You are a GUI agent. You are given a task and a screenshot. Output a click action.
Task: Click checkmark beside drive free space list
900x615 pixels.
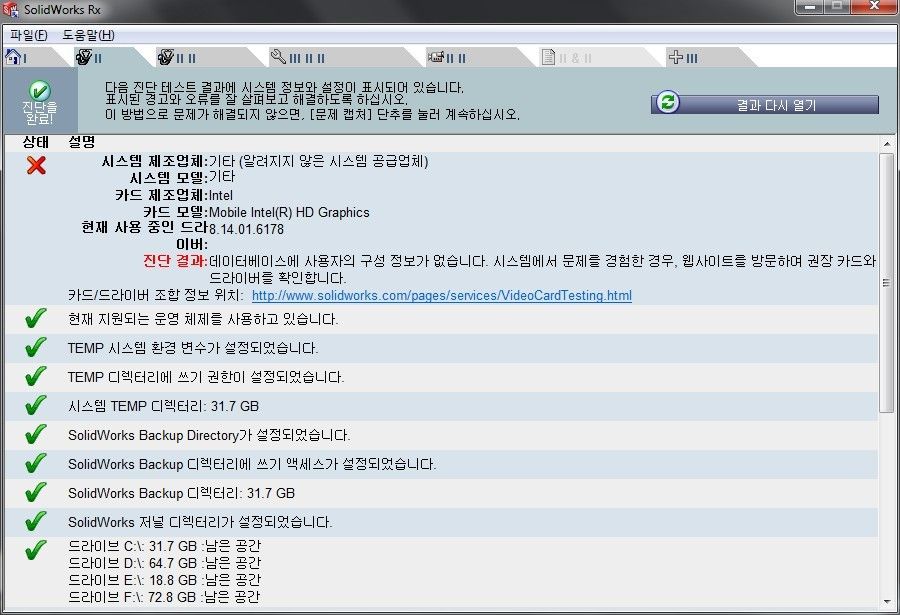pos(36,550)
